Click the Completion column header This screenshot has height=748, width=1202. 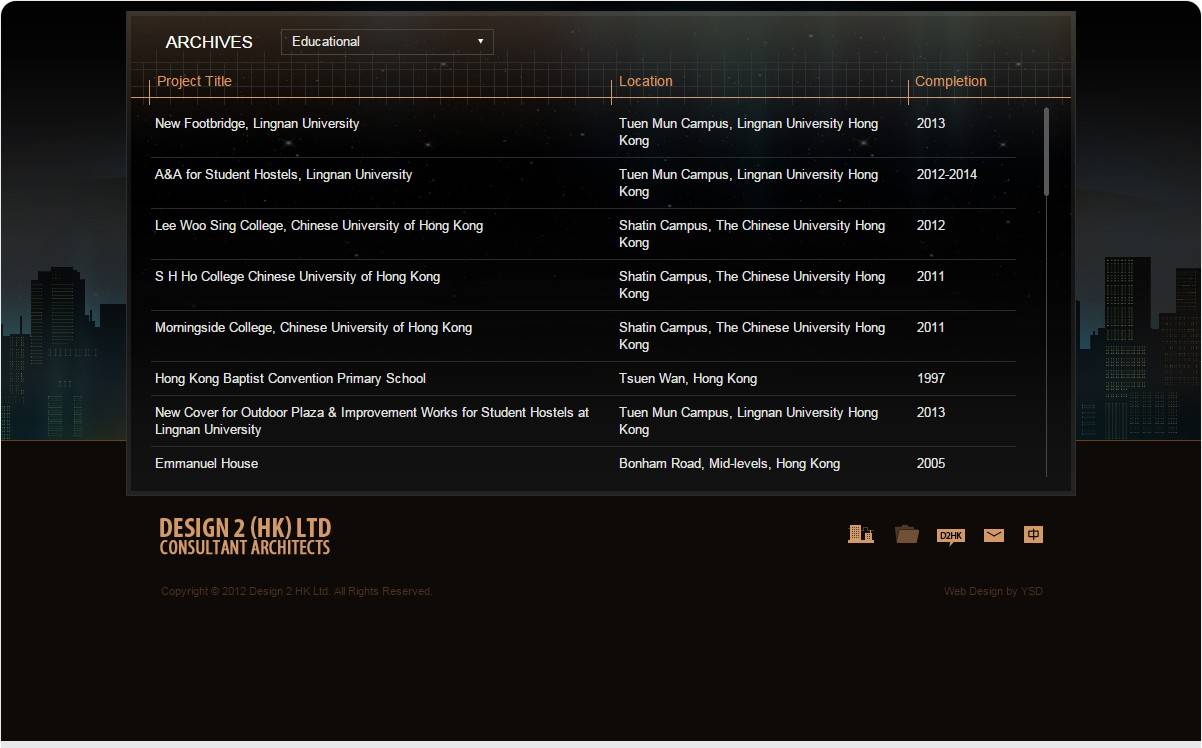pyautogui.click(x=950, y=82)
